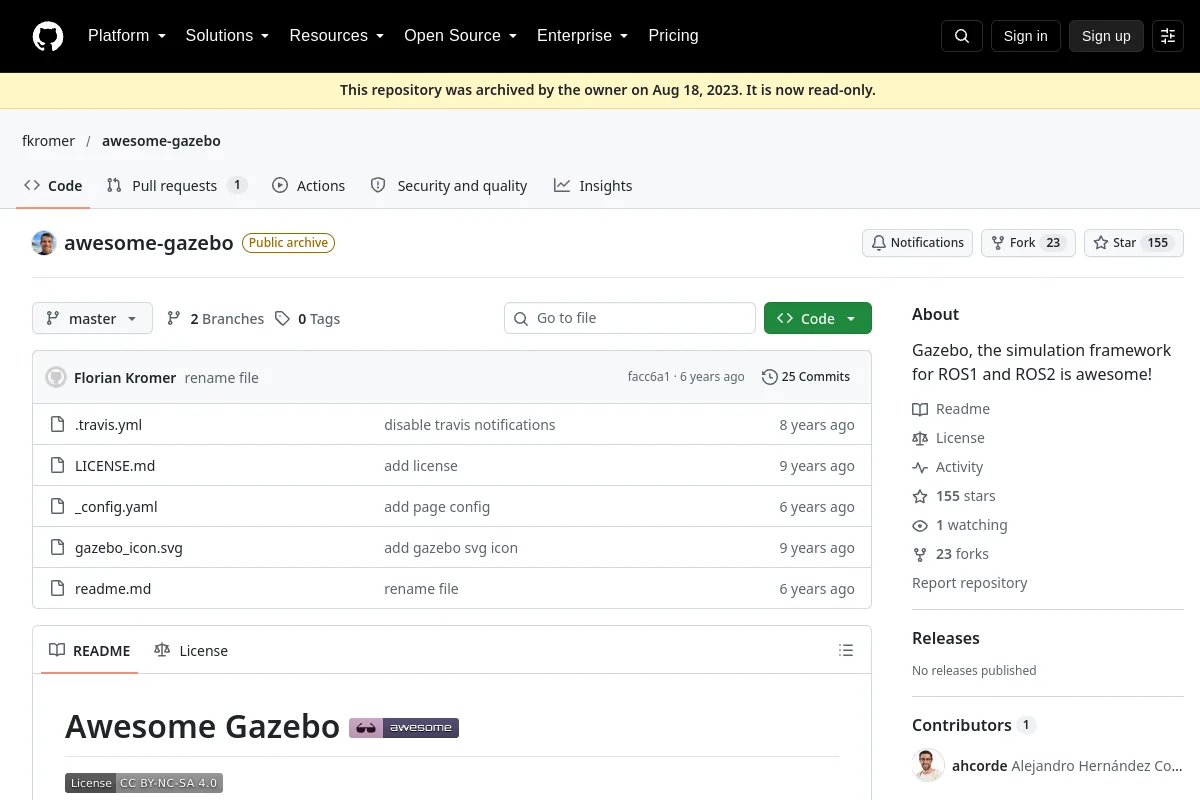
Task: Open appearance settings icon in header
Action: tap(1168, 36)
